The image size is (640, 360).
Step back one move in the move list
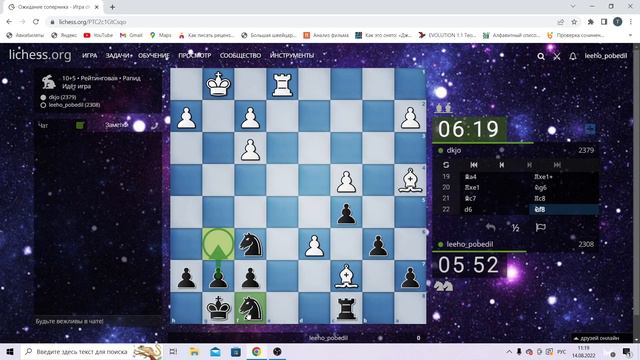point(502,165)
